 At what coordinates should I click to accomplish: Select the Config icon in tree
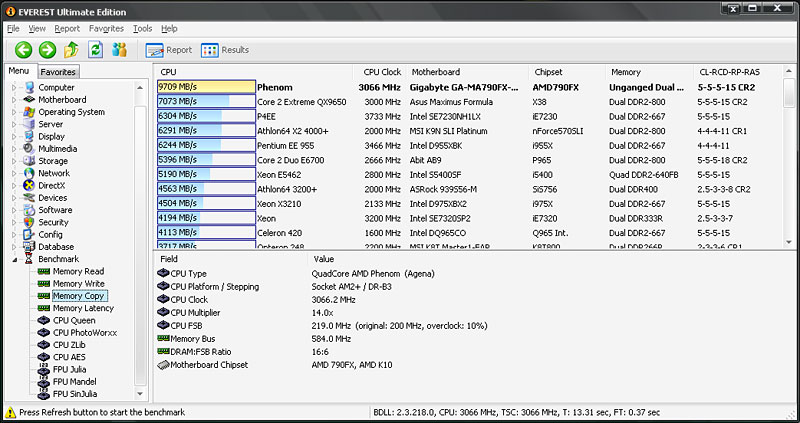(29, 235)
